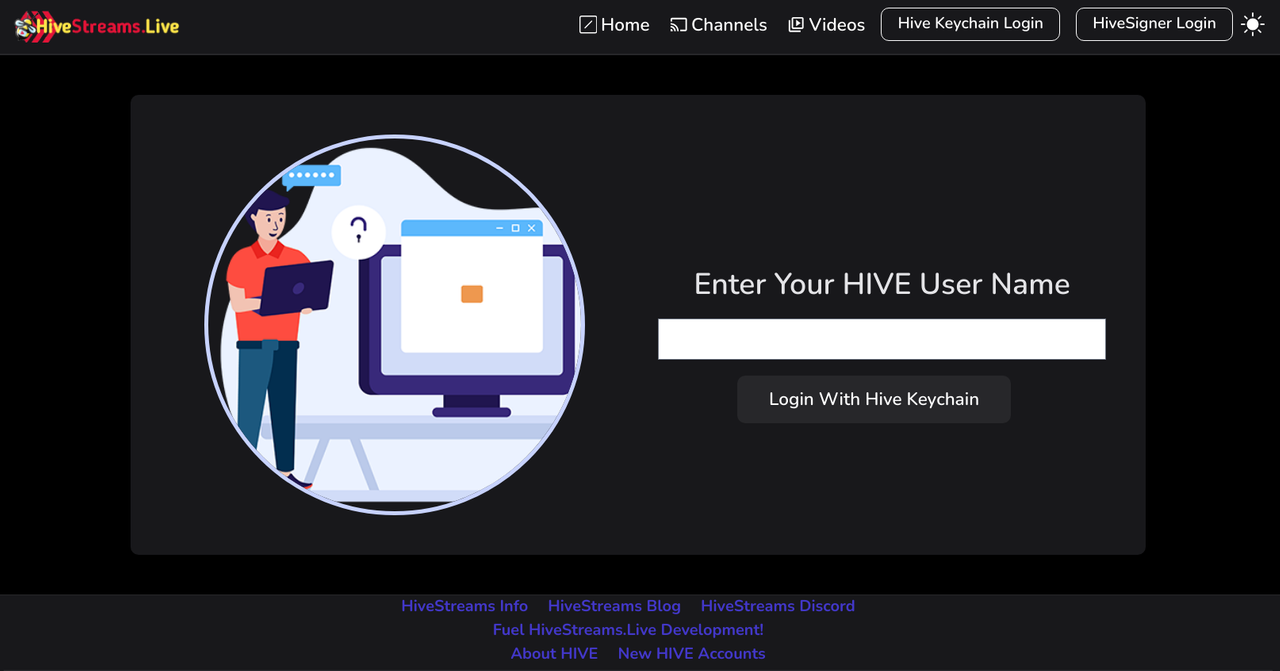Click the Hive Keychain Login button
Viewport: 1280px width, 671px height.
tap(970, 24)
